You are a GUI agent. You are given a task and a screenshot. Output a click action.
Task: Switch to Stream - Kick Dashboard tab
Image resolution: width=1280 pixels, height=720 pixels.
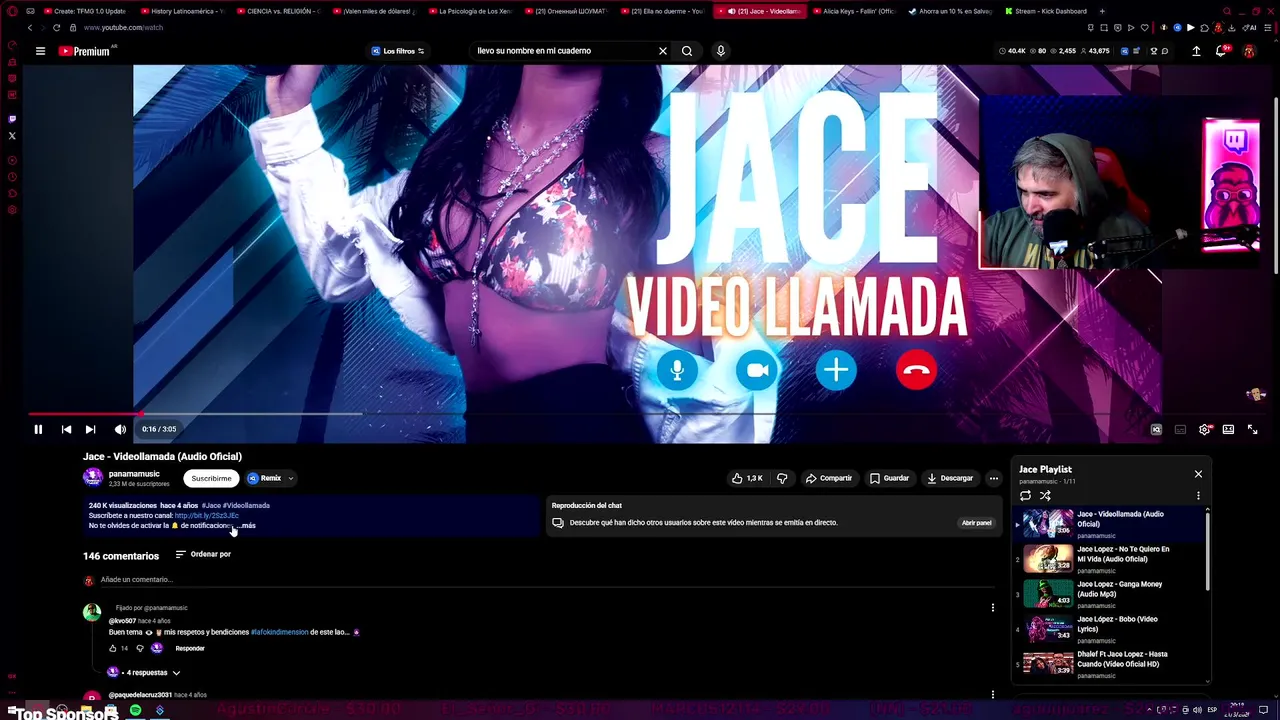click(1045, 11)
